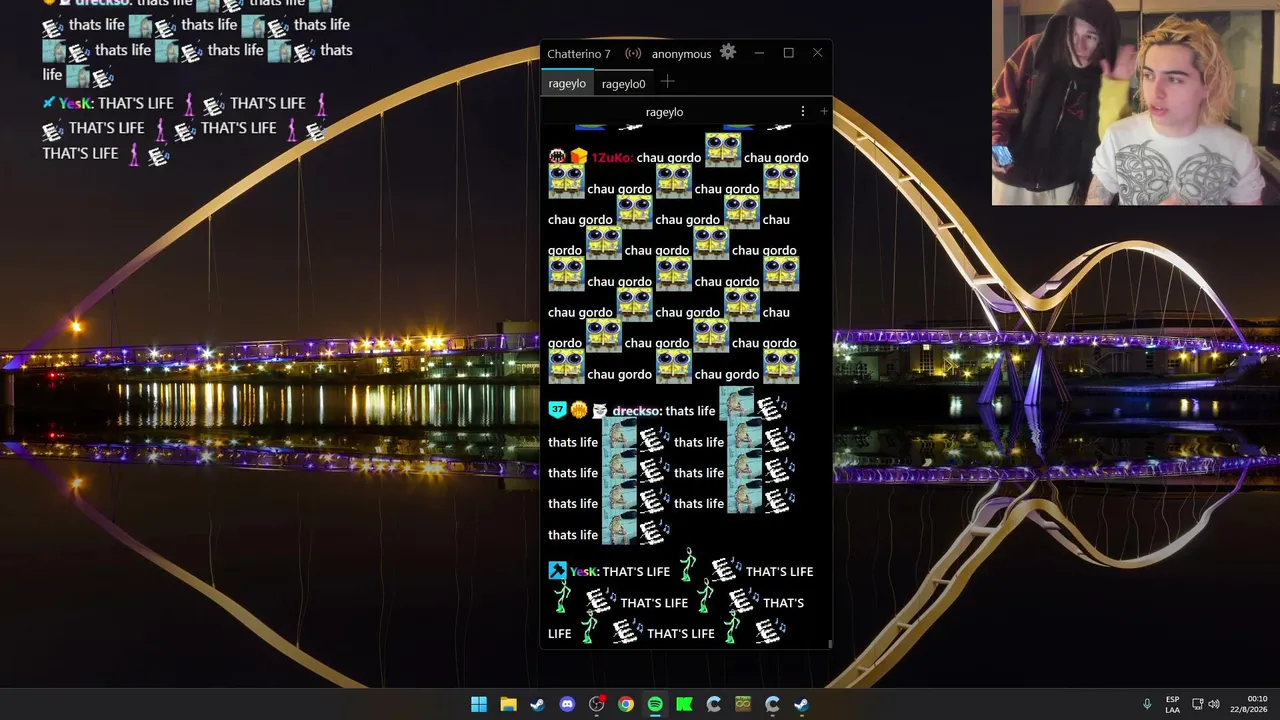1280x720 pixels.
Task: Close the Chatterino window
Action: point(817,53)
